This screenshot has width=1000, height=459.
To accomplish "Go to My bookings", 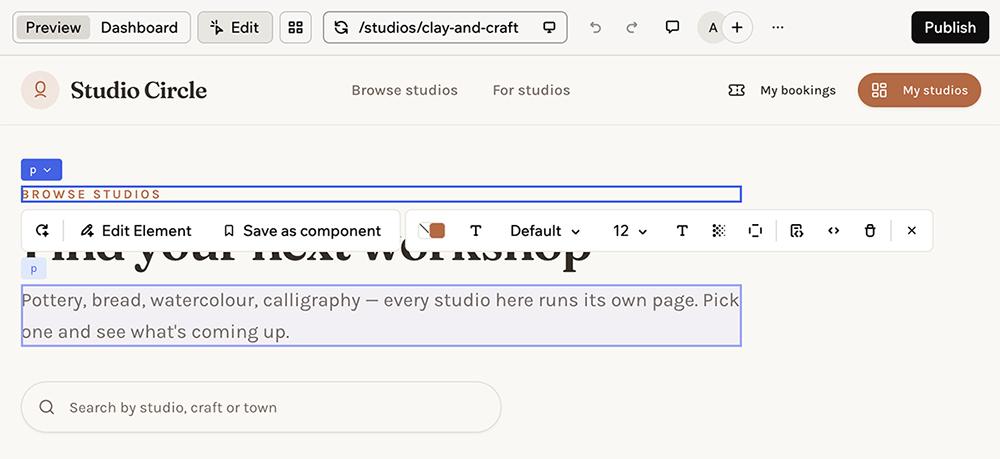I will coord(797,91).
